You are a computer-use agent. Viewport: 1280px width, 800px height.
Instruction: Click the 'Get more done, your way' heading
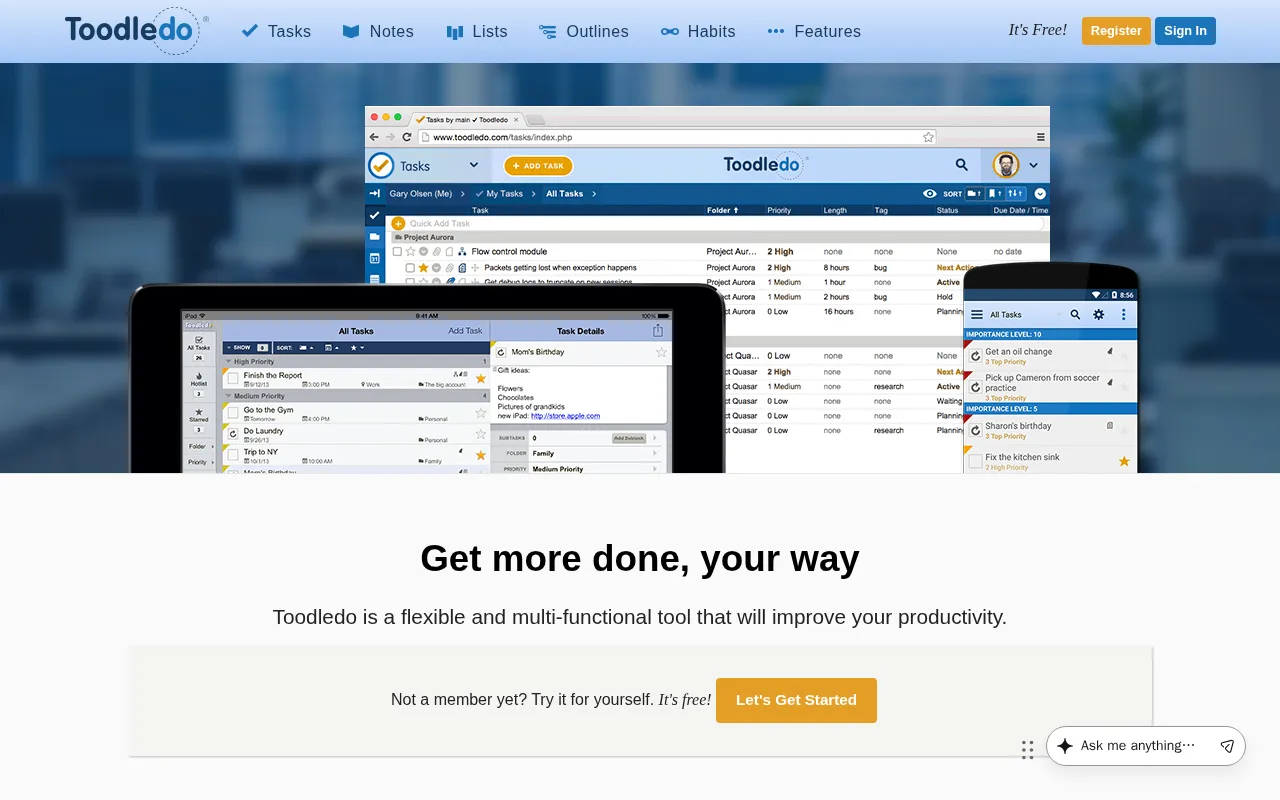tap(640, 558)
